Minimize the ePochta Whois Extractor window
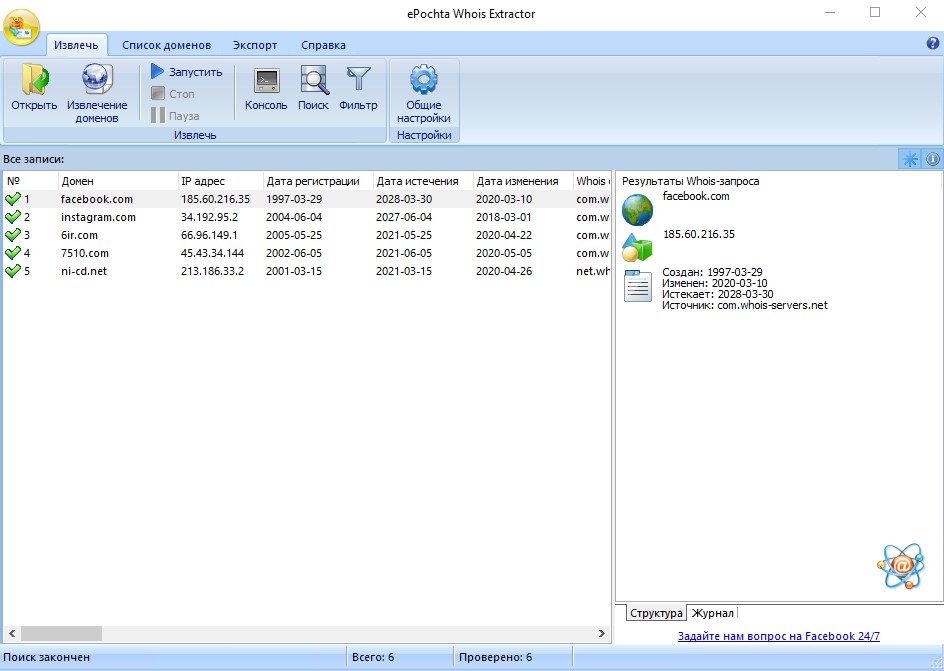Image resolution: width=944 pixels, height=671 pixels. [x=830, y=13]
